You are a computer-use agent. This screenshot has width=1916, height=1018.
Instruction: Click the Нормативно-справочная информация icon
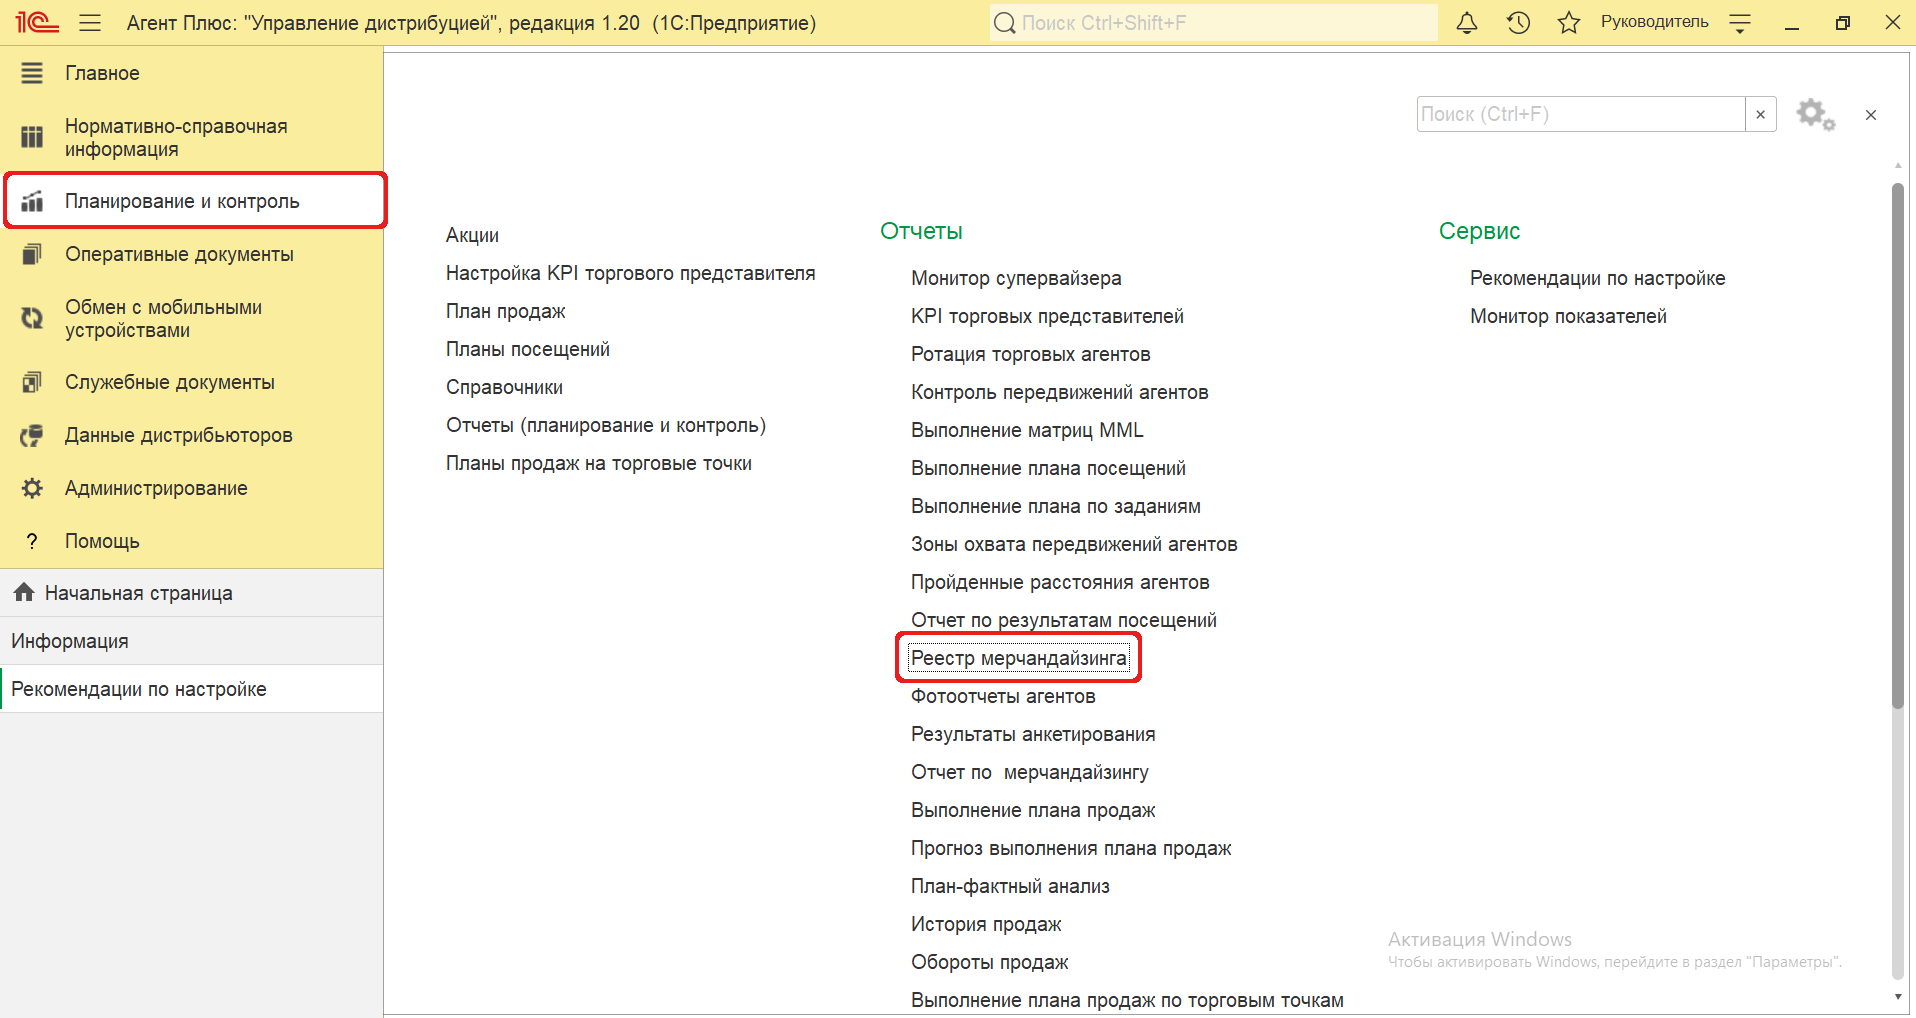[x=32, y=137]
